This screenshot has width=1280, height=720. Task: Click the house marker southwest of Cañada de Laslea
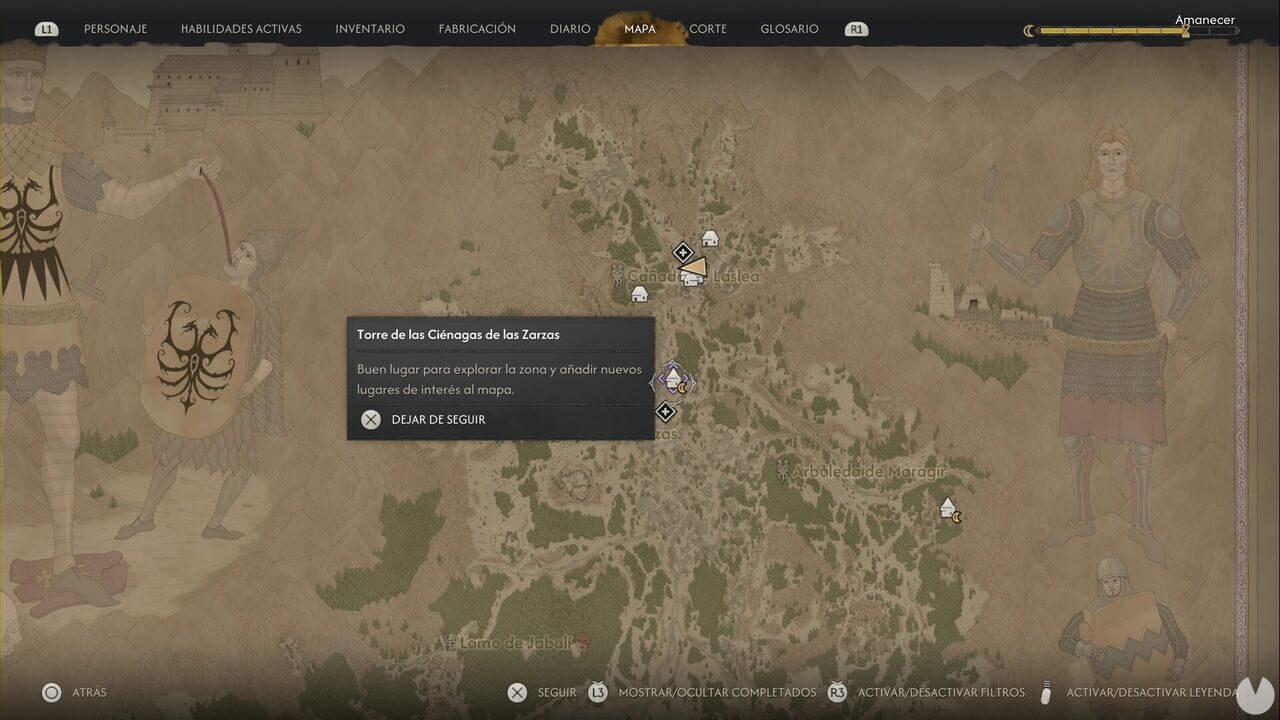(x=639, y=294)
